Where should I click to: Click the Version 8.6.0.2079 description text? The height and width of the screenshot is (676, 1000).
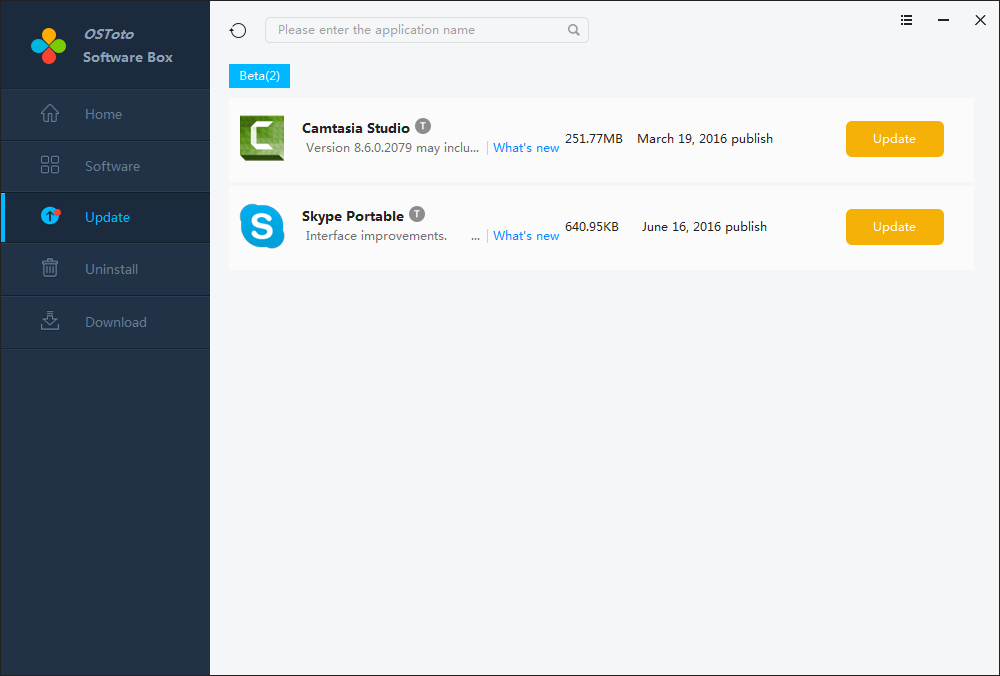[x=392, y=148]
